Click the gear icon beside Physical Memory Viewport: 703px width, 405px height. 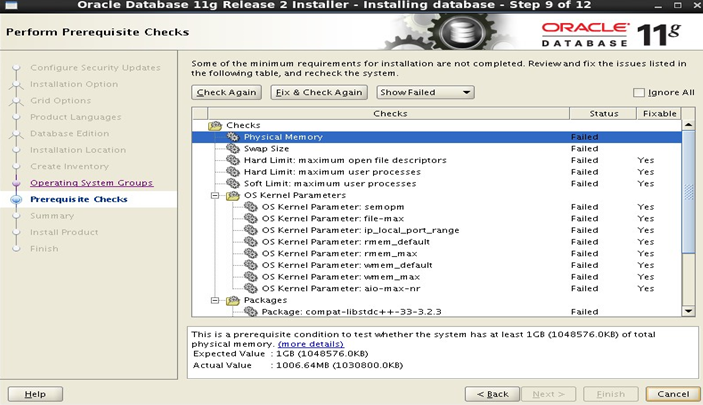pos(233,137)
